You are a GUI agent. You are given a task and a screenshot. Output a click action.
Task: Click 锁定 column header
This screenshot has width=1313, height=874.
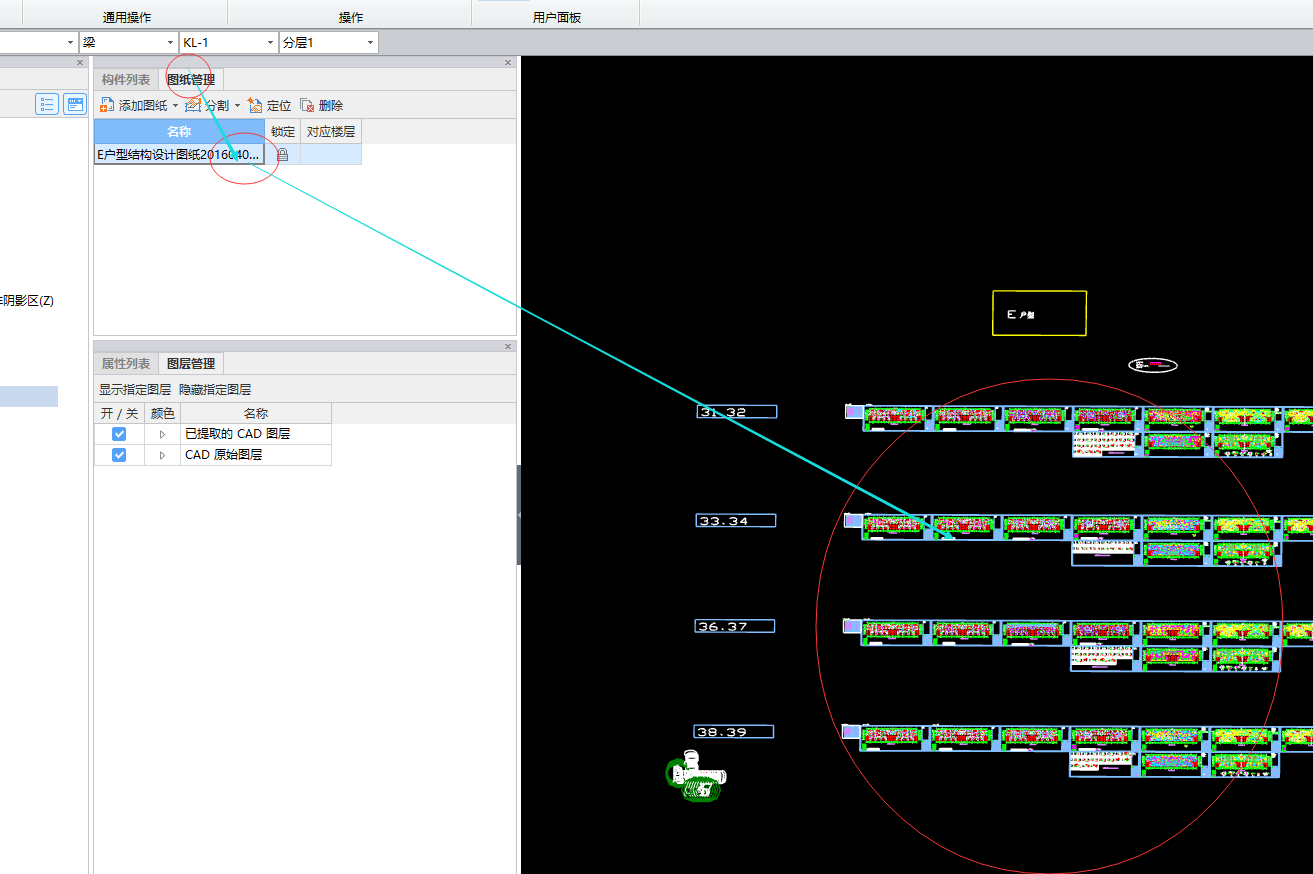[x=283, y=132]
